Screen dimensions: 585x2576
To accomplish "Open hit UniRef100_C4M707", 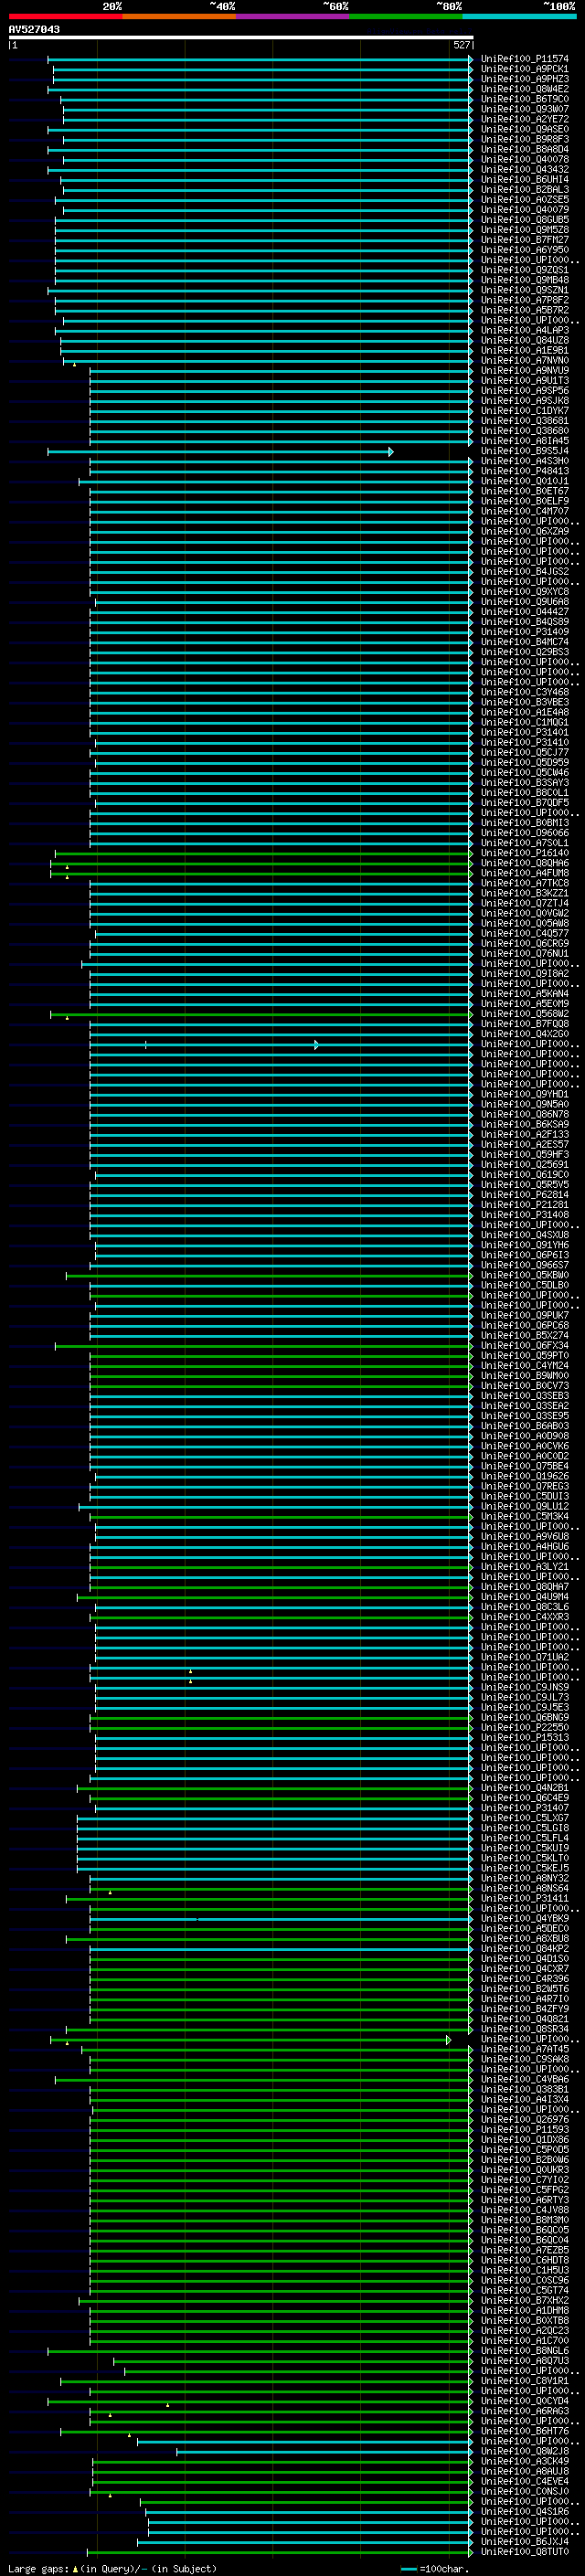I will 525,512.
